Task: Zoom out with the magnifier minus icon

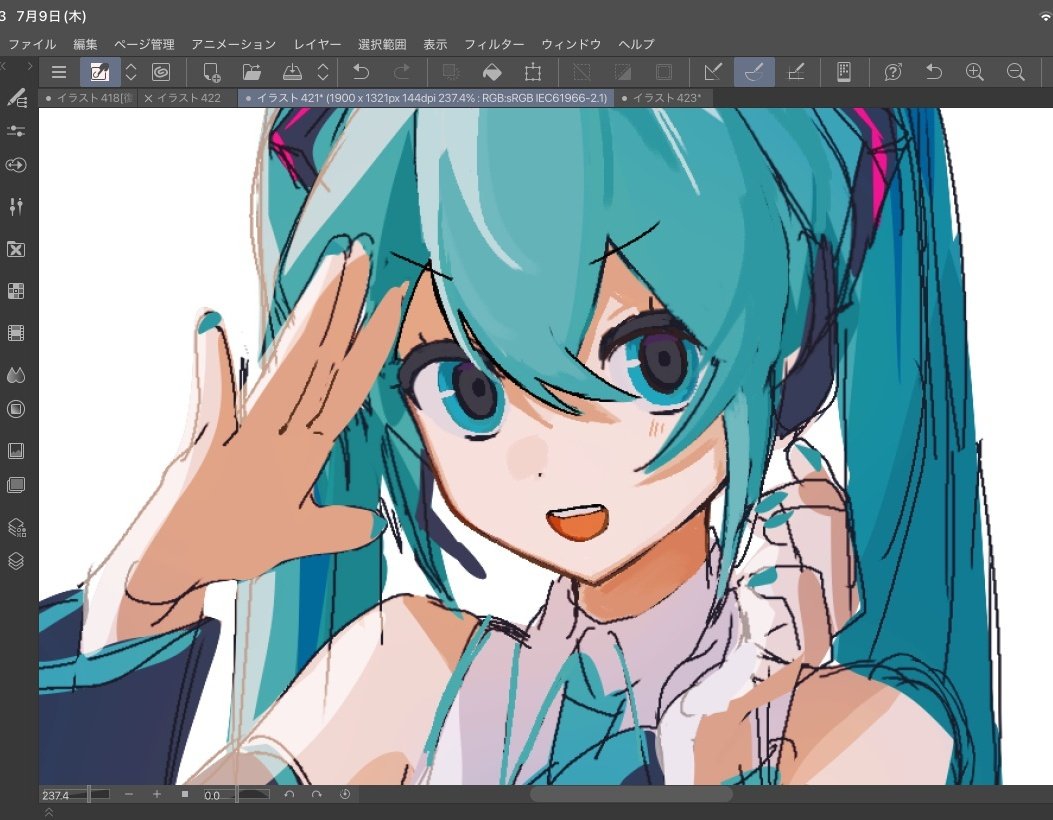Action: pyautogui.click(x=1016, y=72)
